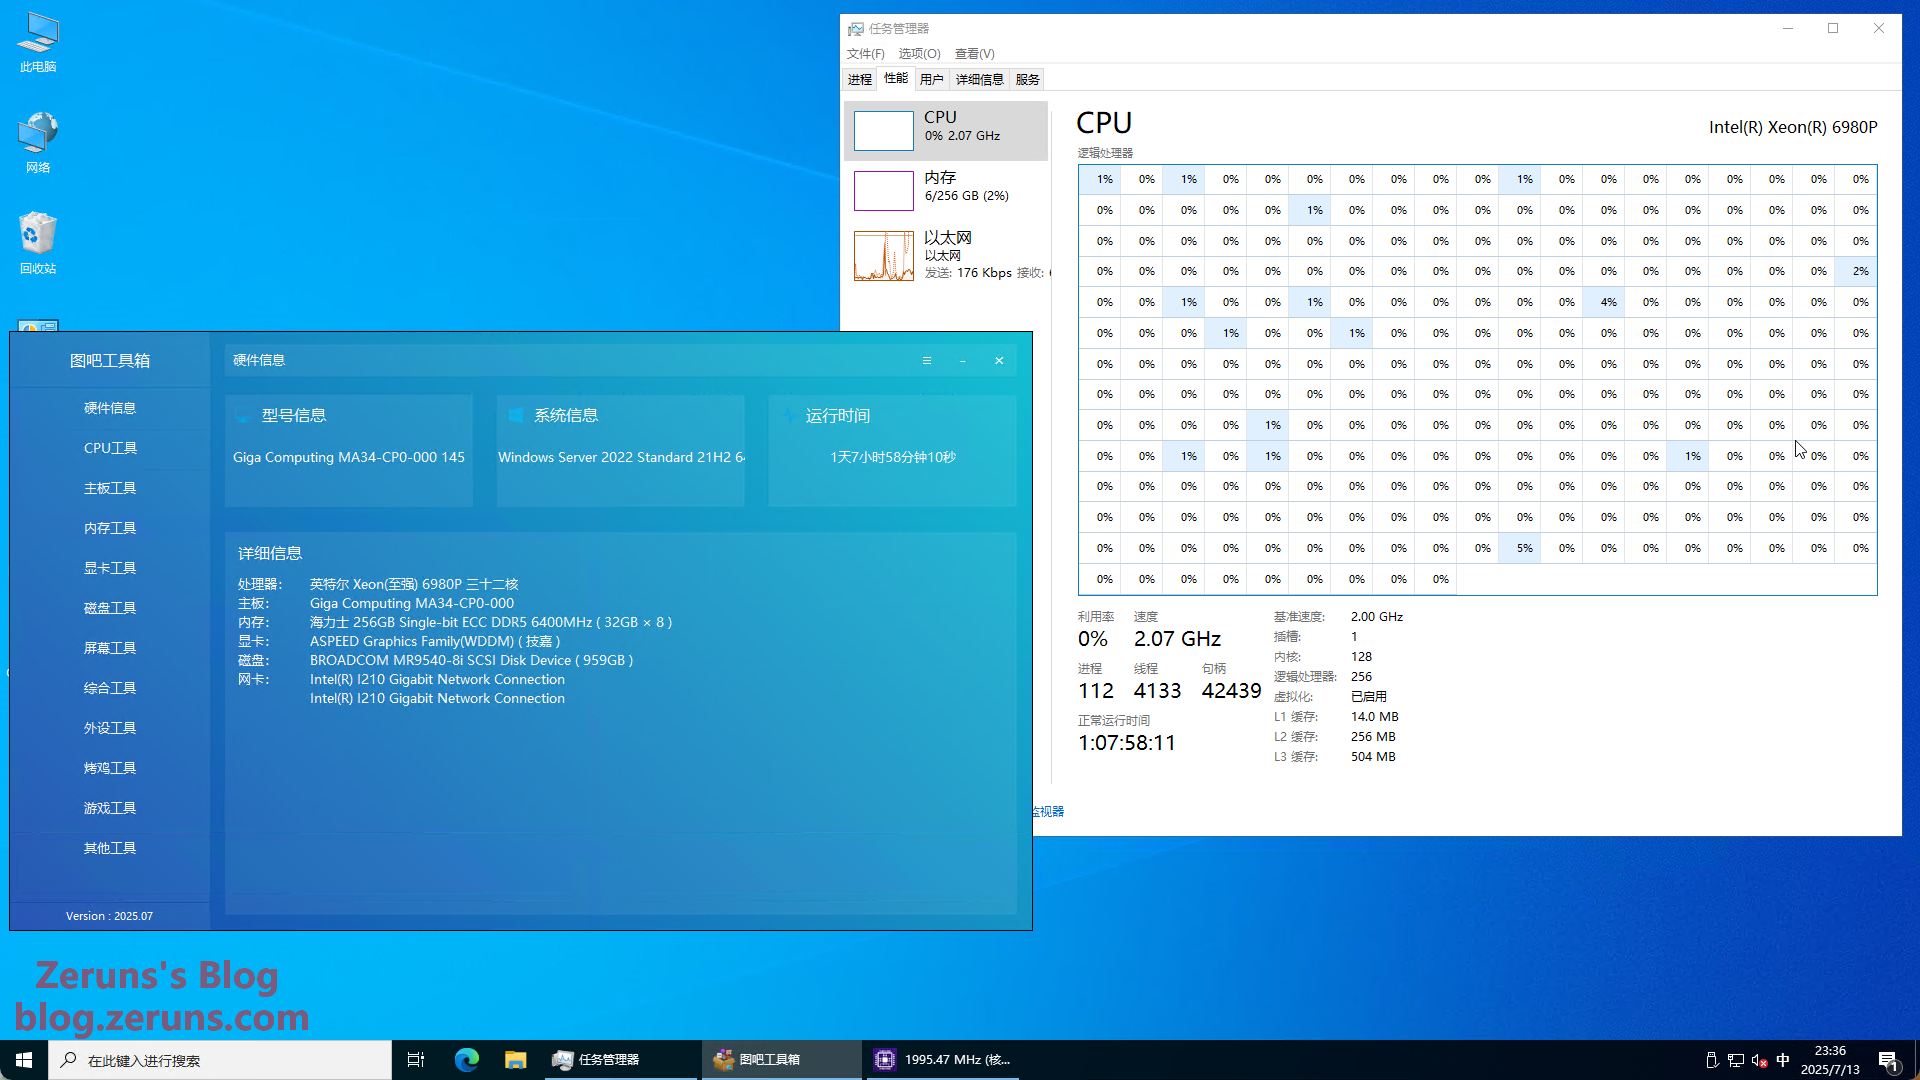Launch Microsoft Edge from taskbar
Image resolution: width=1920 pixels, height=1080 pixels.
point(467,1060)
